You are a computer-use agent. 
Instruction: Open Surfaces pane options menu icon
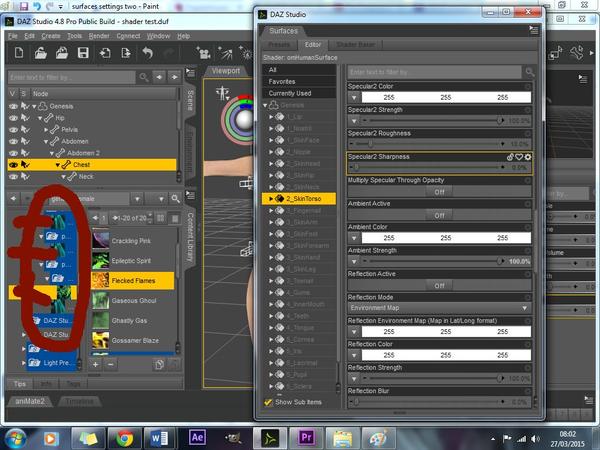coord(533,30)
